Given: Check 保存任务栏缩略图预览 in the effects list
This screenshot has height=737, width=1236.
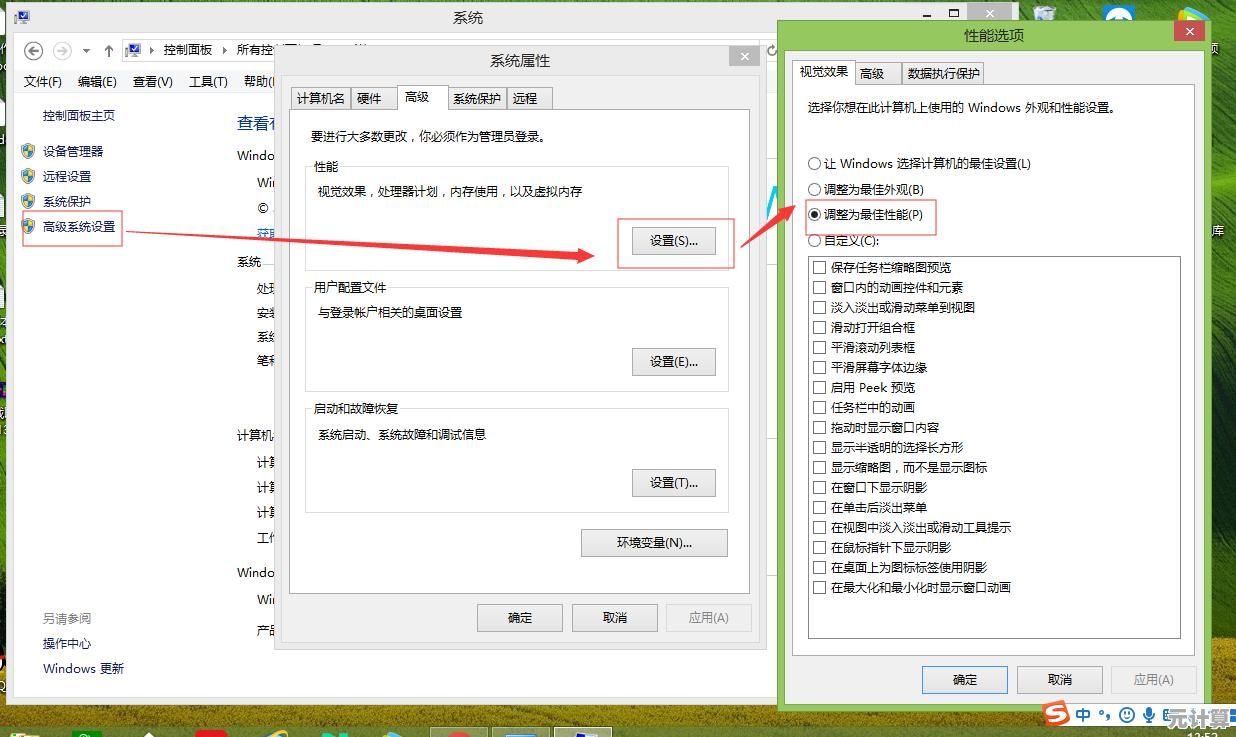Looking at the screenshot, I should click(821, 266).
